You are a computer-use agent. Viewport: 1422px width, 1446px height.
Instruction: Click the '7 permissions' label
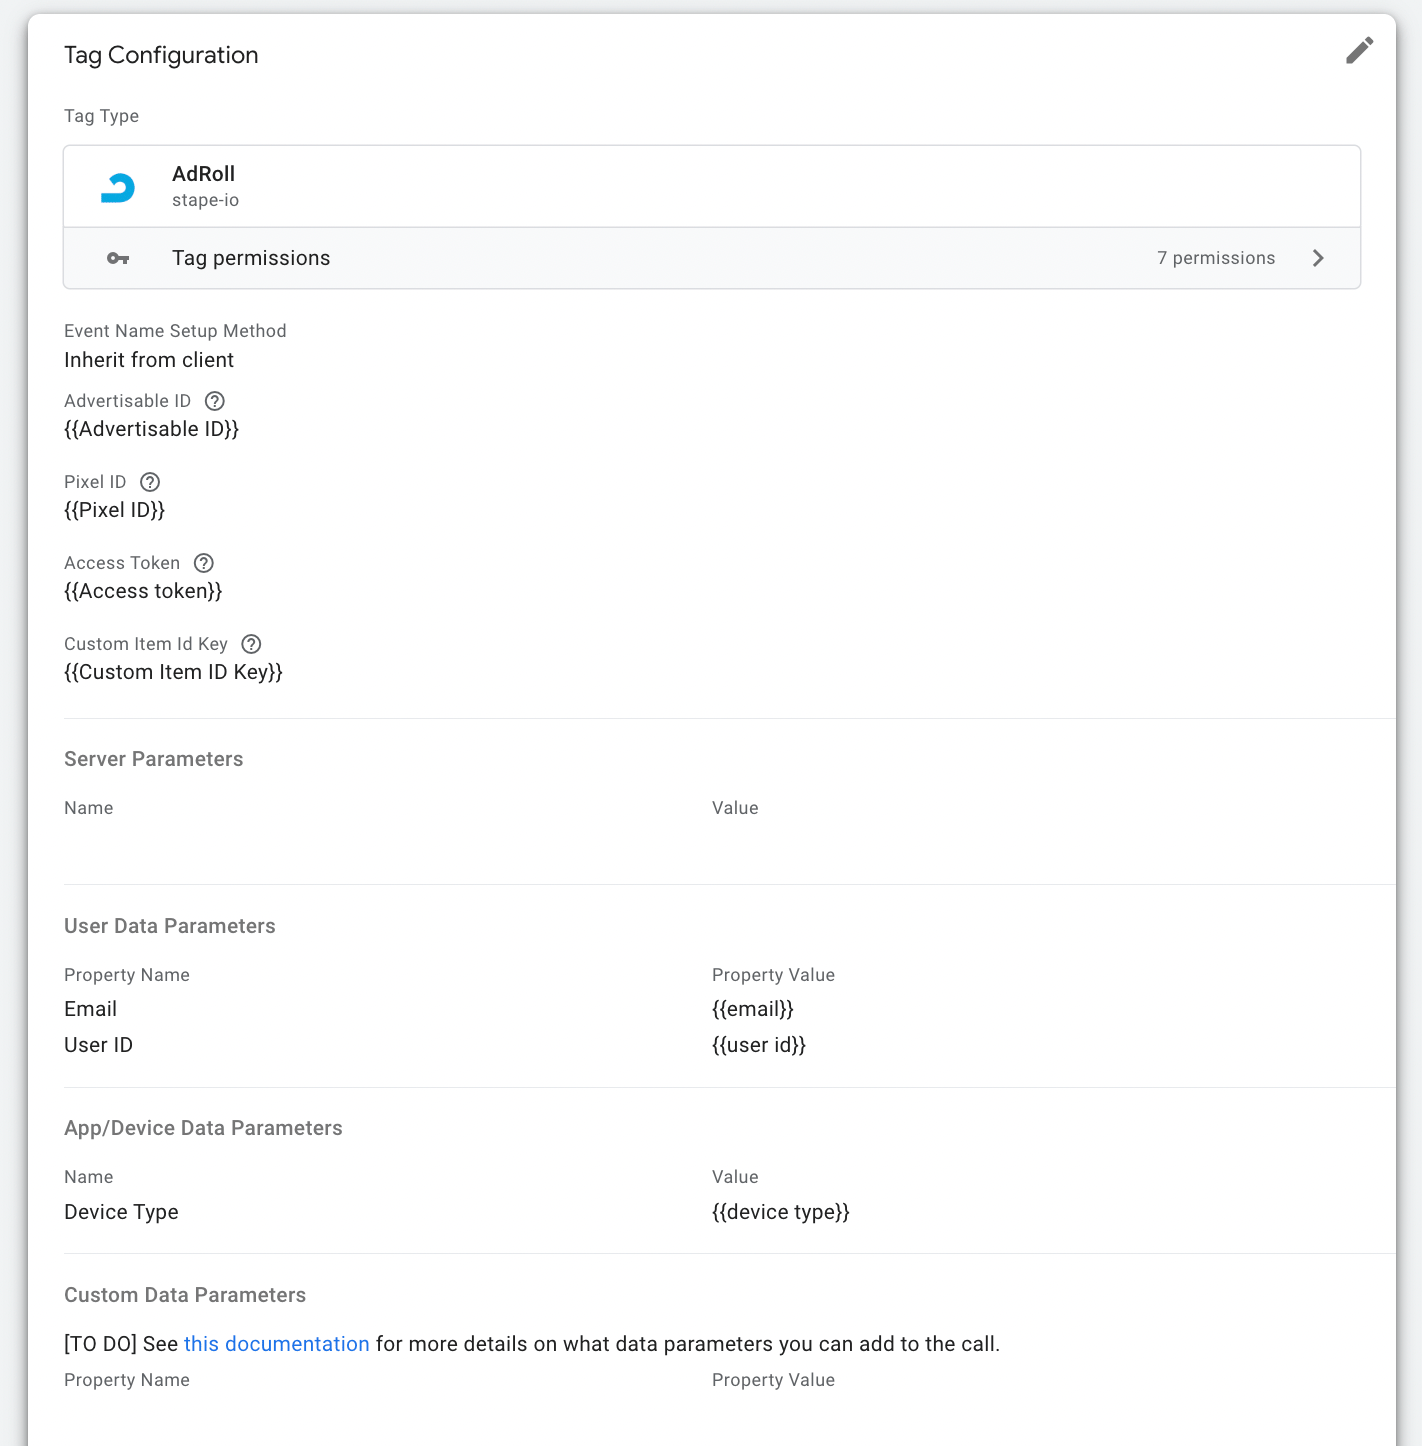click(1216, 258)
